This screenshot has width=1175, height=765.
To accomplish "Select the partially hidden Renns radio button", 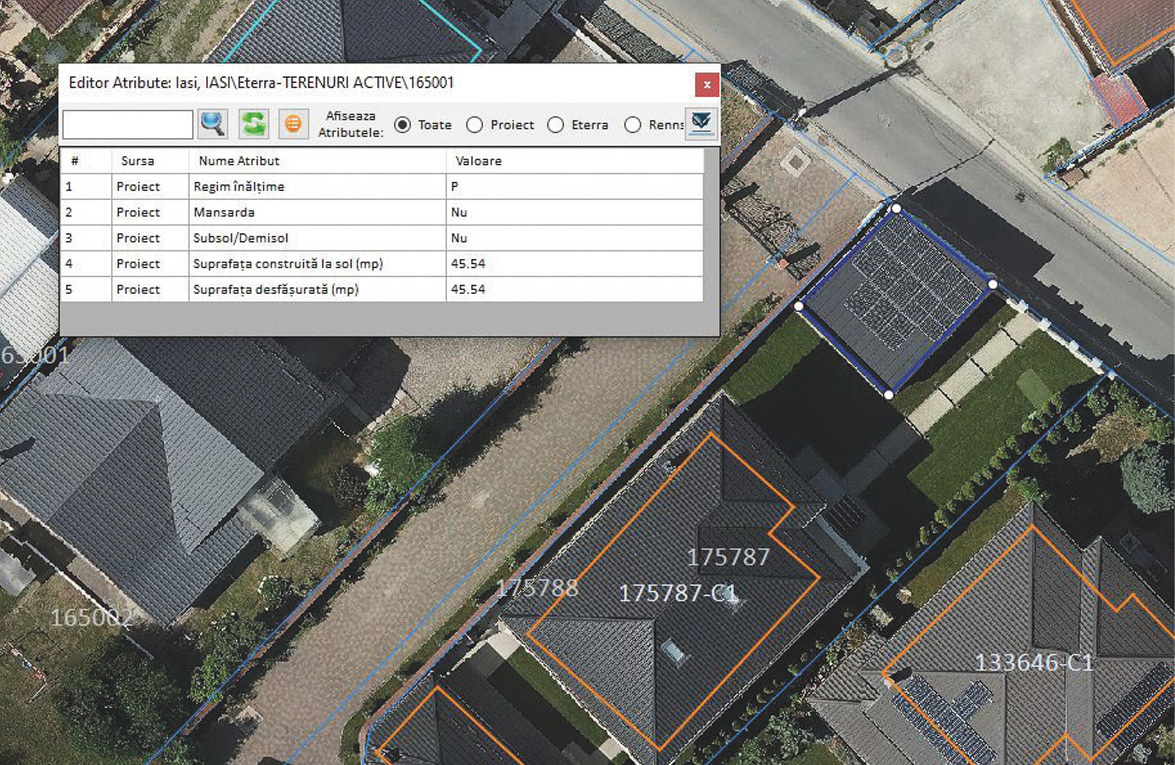I will pos(632,125).
